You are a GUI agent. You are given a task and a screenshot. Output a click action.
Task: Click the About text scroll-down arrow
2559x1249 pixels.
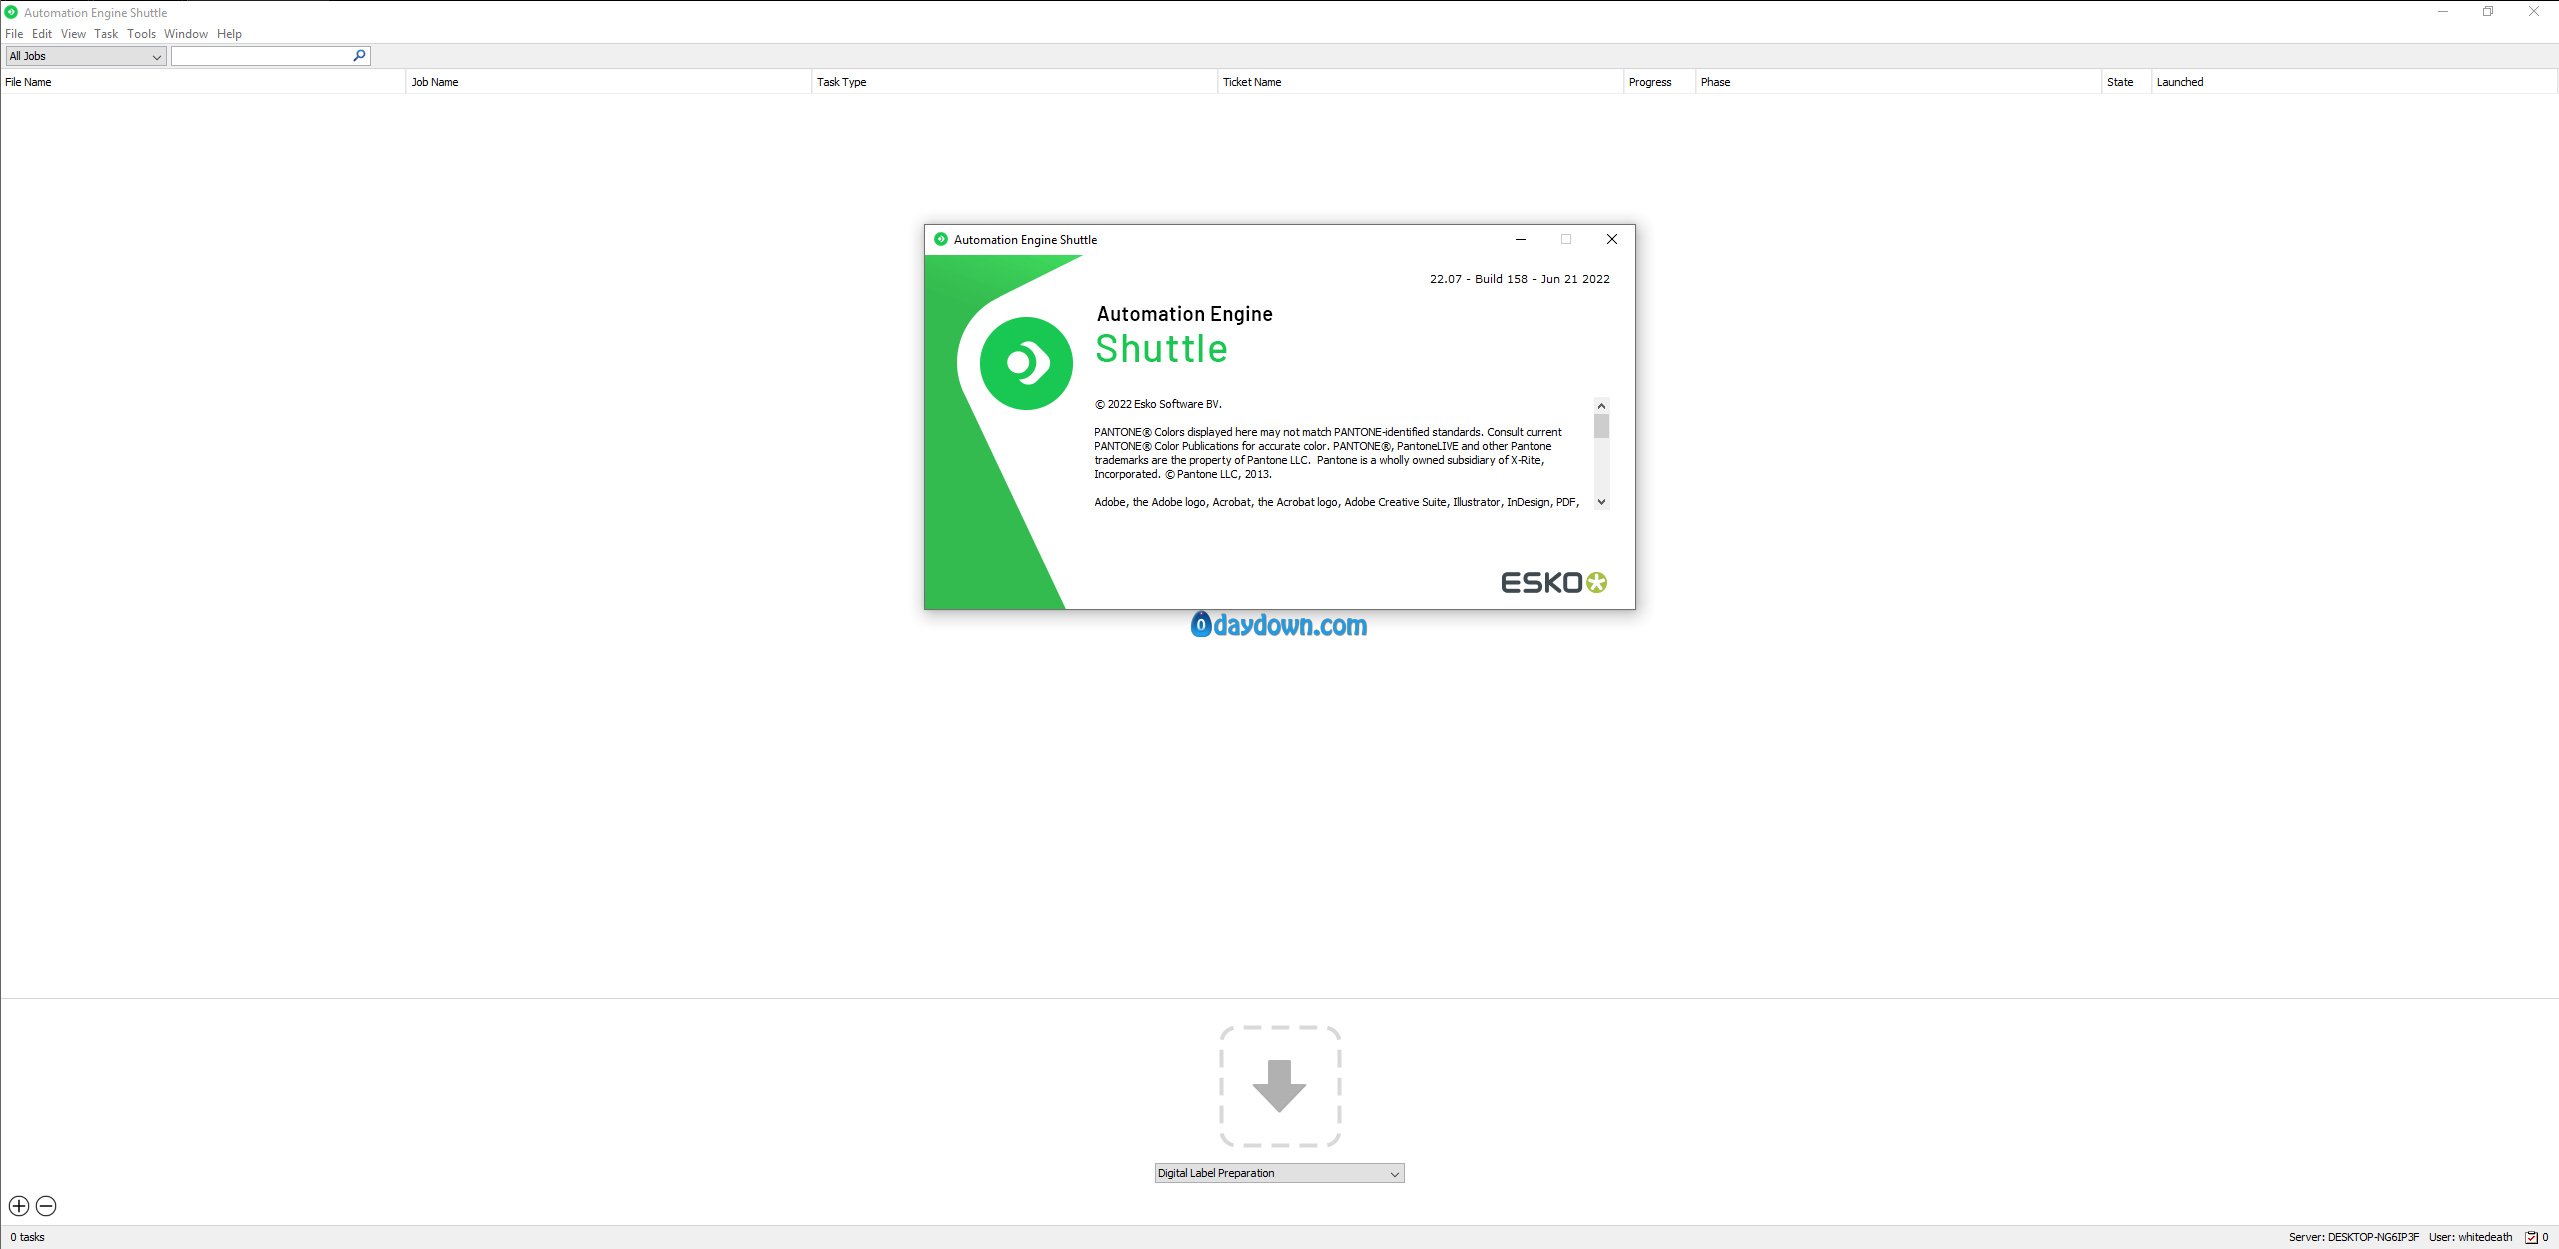coord(1601,502)
